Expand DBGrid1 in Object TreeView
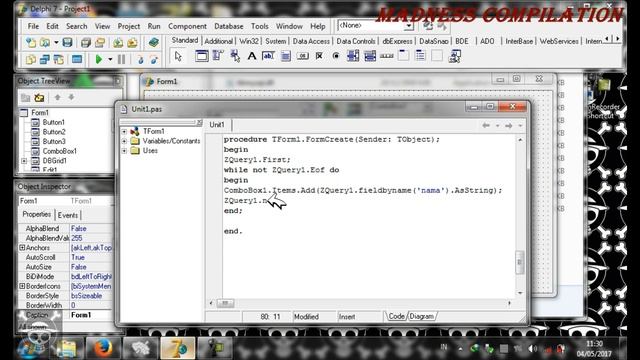The image size is (640, 360). (x=24, y=161)
